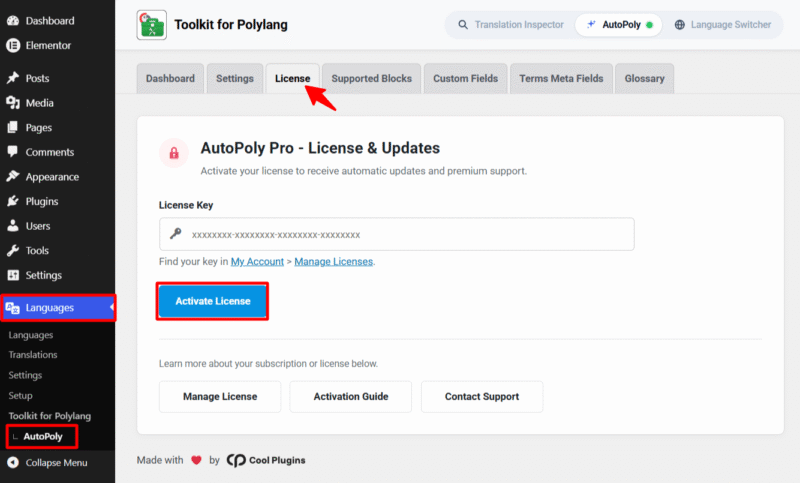Click the Activate License button

213,301
